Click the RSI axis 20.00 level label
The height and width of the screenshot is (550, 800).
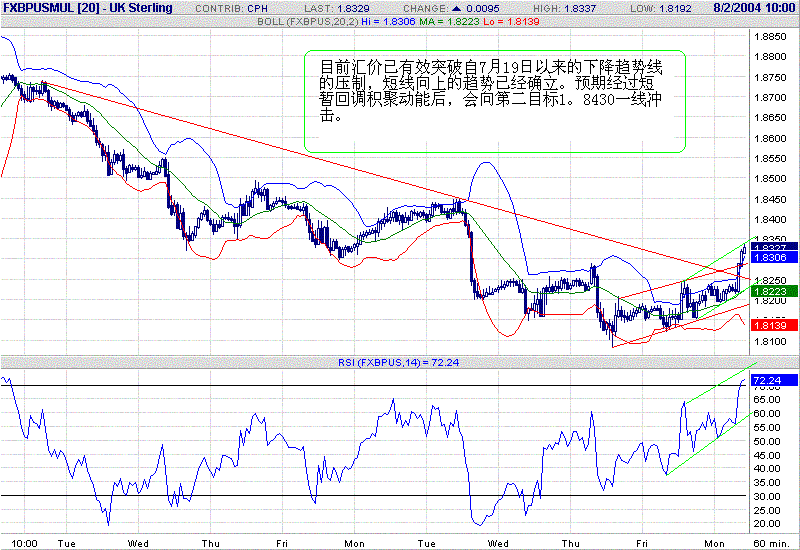(766, 523)
